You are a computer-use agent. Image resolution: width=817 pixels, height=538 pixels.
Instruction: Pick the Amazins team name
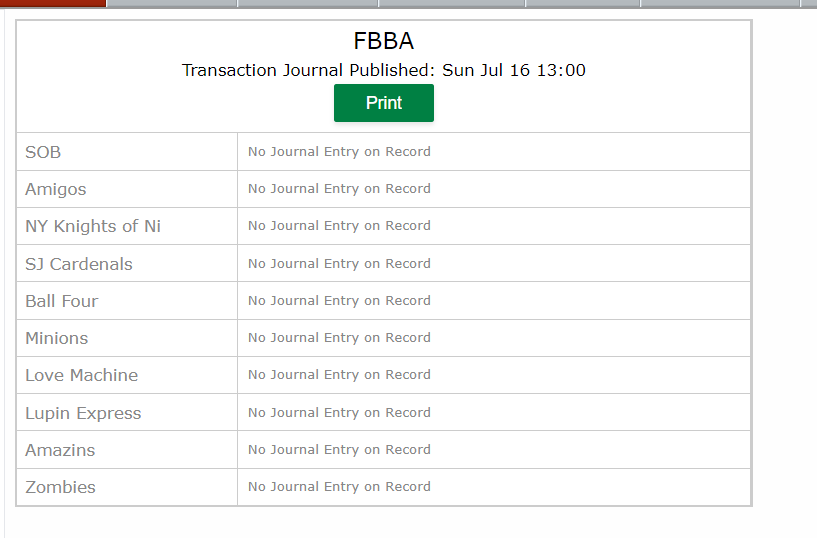60,450
